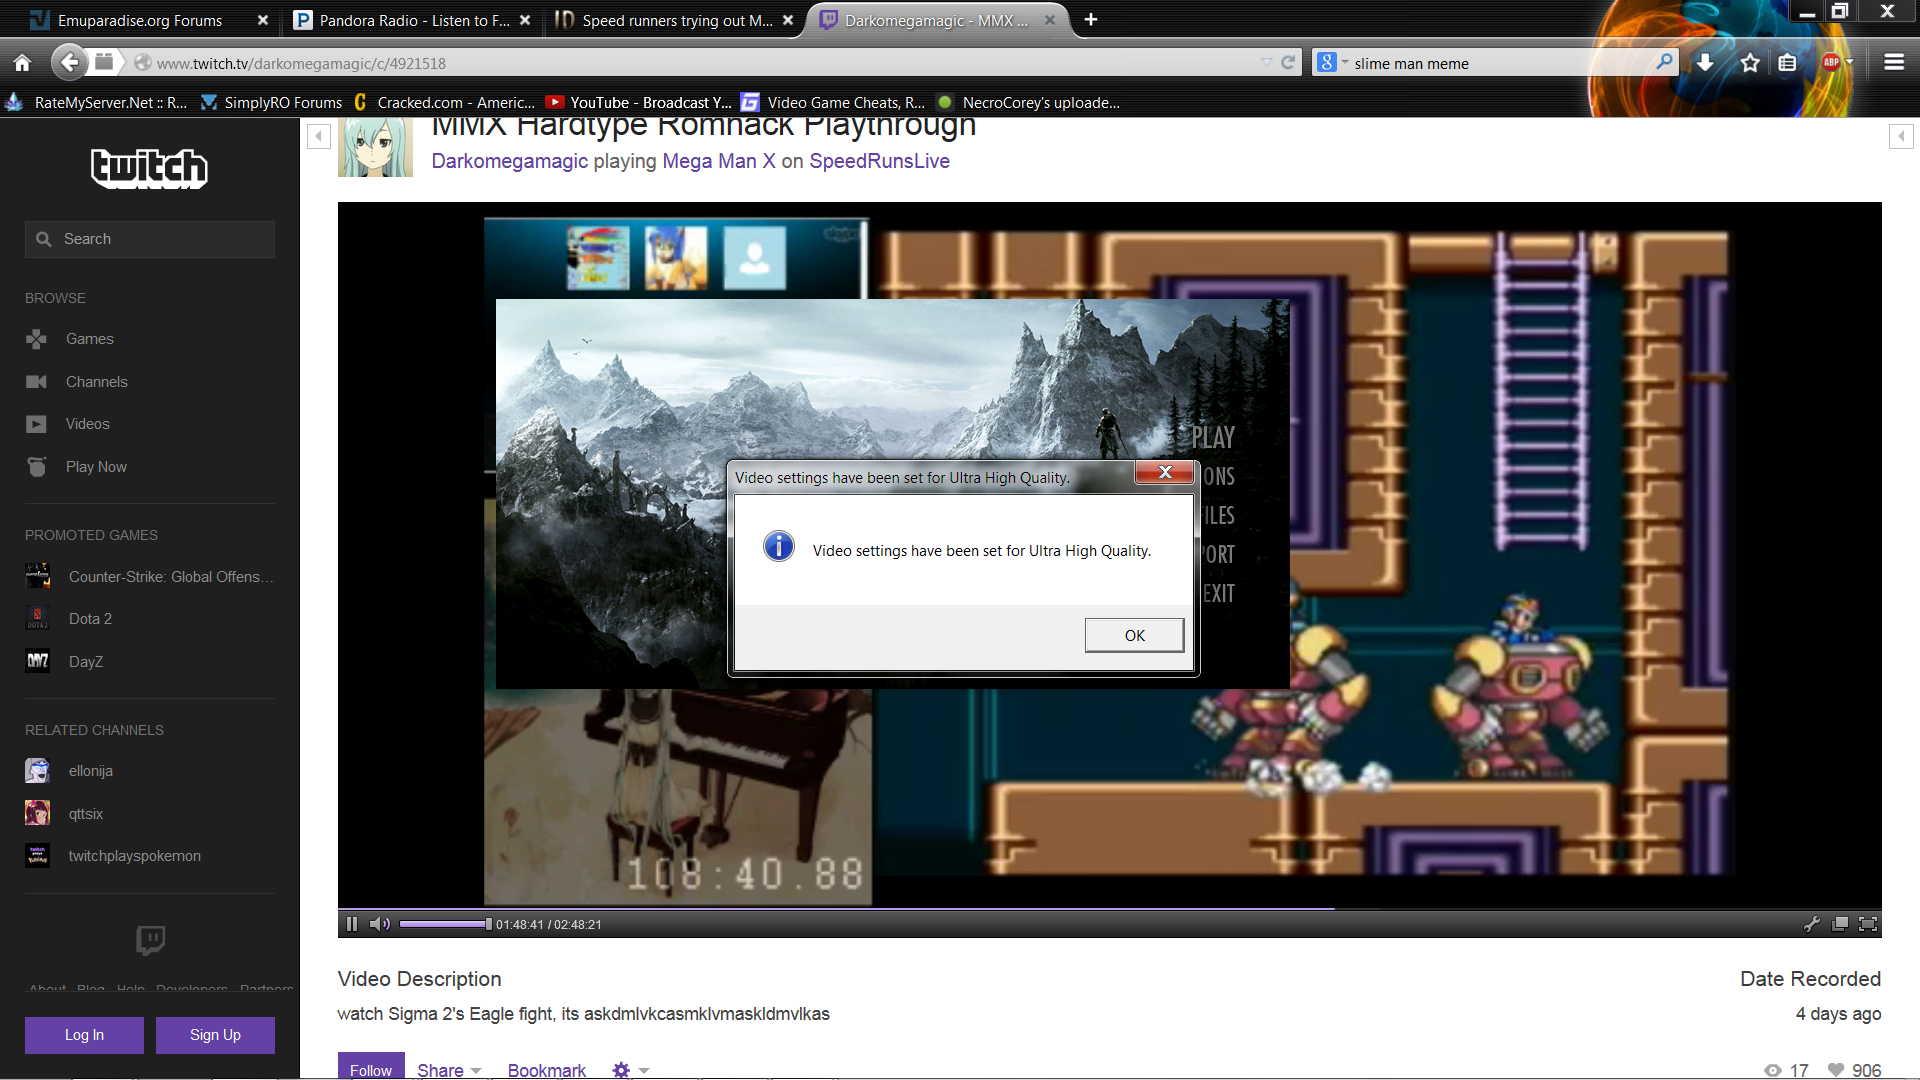
Task: Click the Twitch sidebar Search field
Action: coord(150,239)
